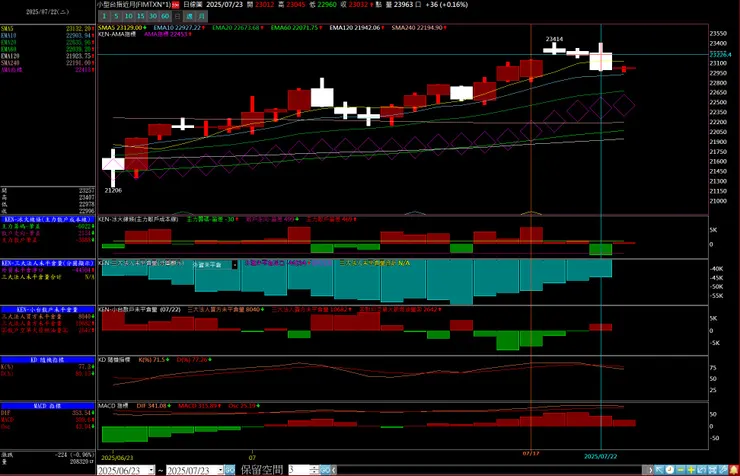Screen dimensions: 740x476
Task: Click the KEN-小台散戶未平倉量 panel header
Action: pos(47,309)
